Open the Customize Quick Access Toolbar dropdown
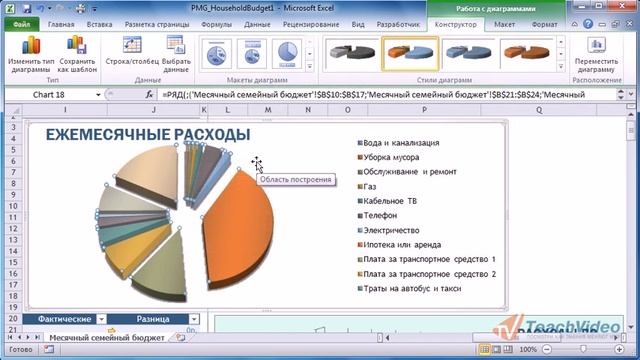Viewport: 640px width, 360px height. point(95,9)
